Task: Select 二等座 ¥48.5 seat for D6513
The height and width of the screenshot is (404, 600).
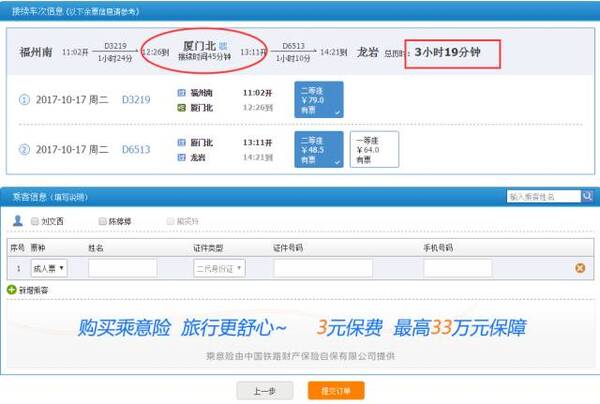Action: 320,150
